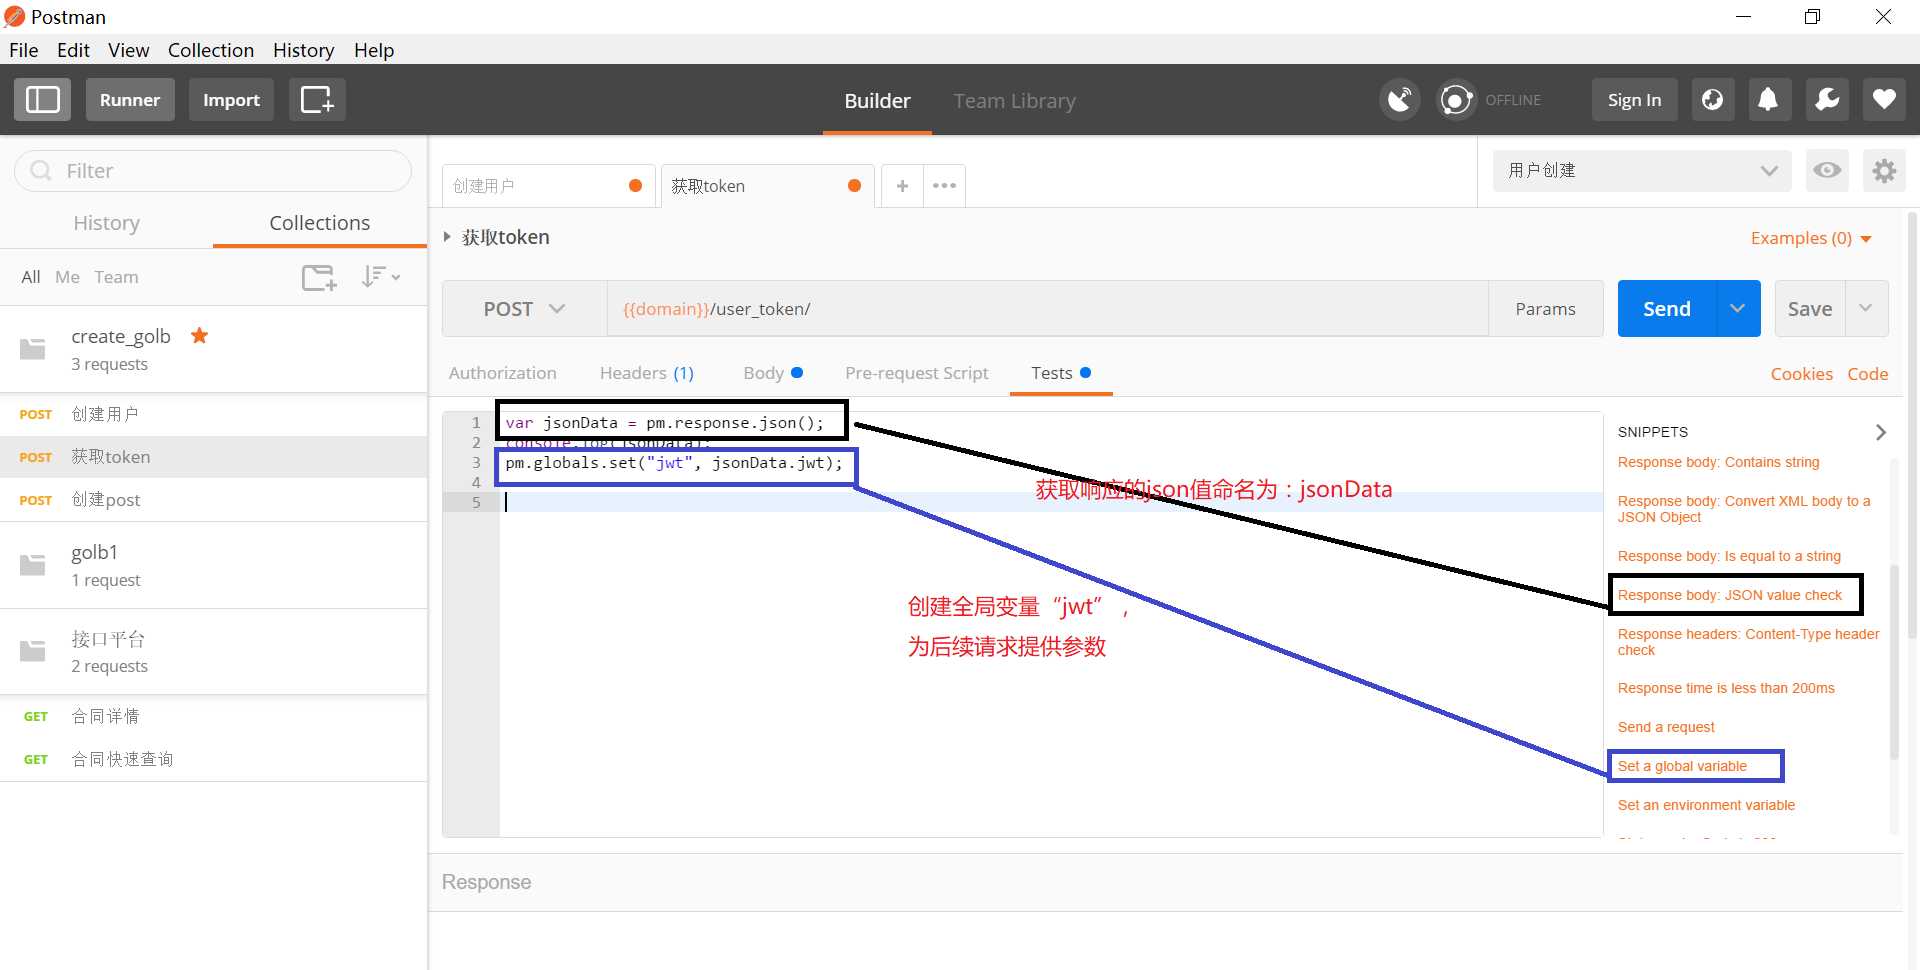1920x970 pixels.
Task: Open the Help menu
Action: tap(374, 50)
